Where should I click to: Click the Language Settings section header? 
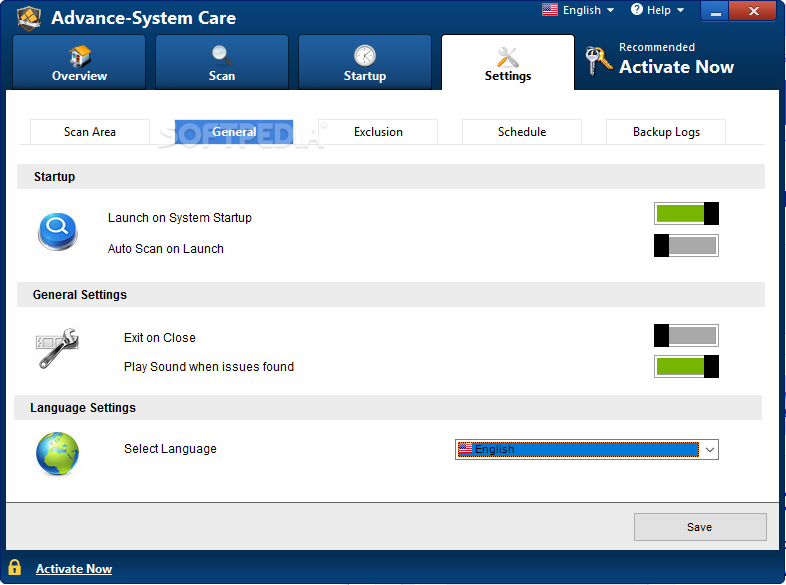click(388, 408)
